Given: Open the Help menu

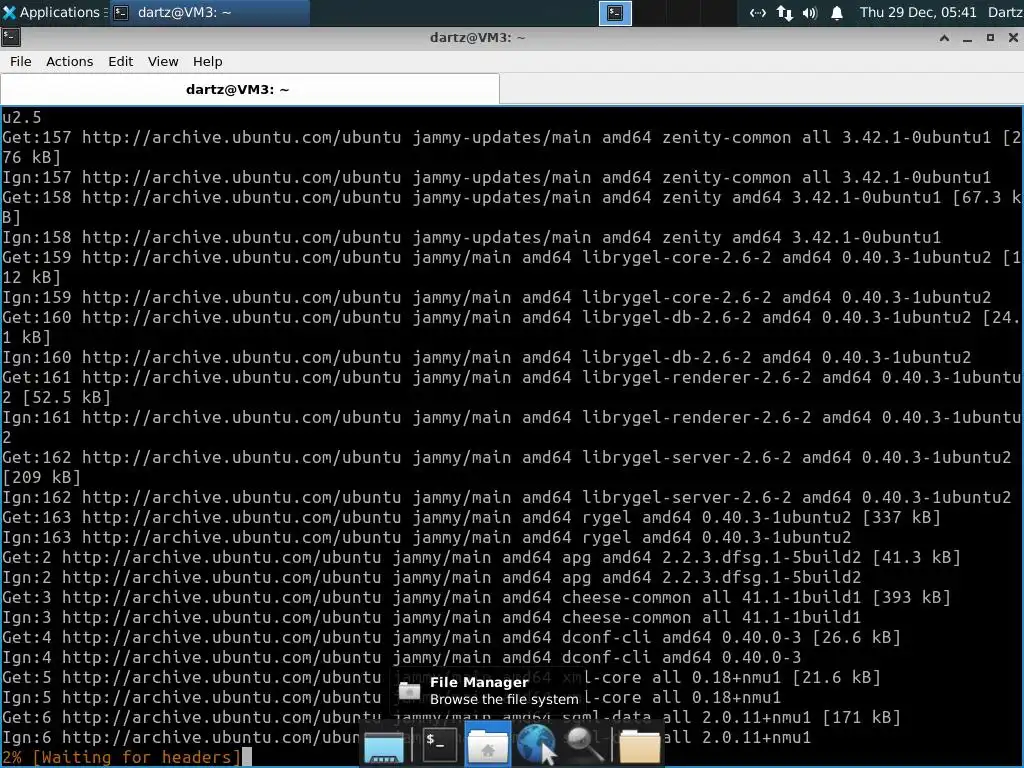Looking at the screenshot, I should (208, 61).
